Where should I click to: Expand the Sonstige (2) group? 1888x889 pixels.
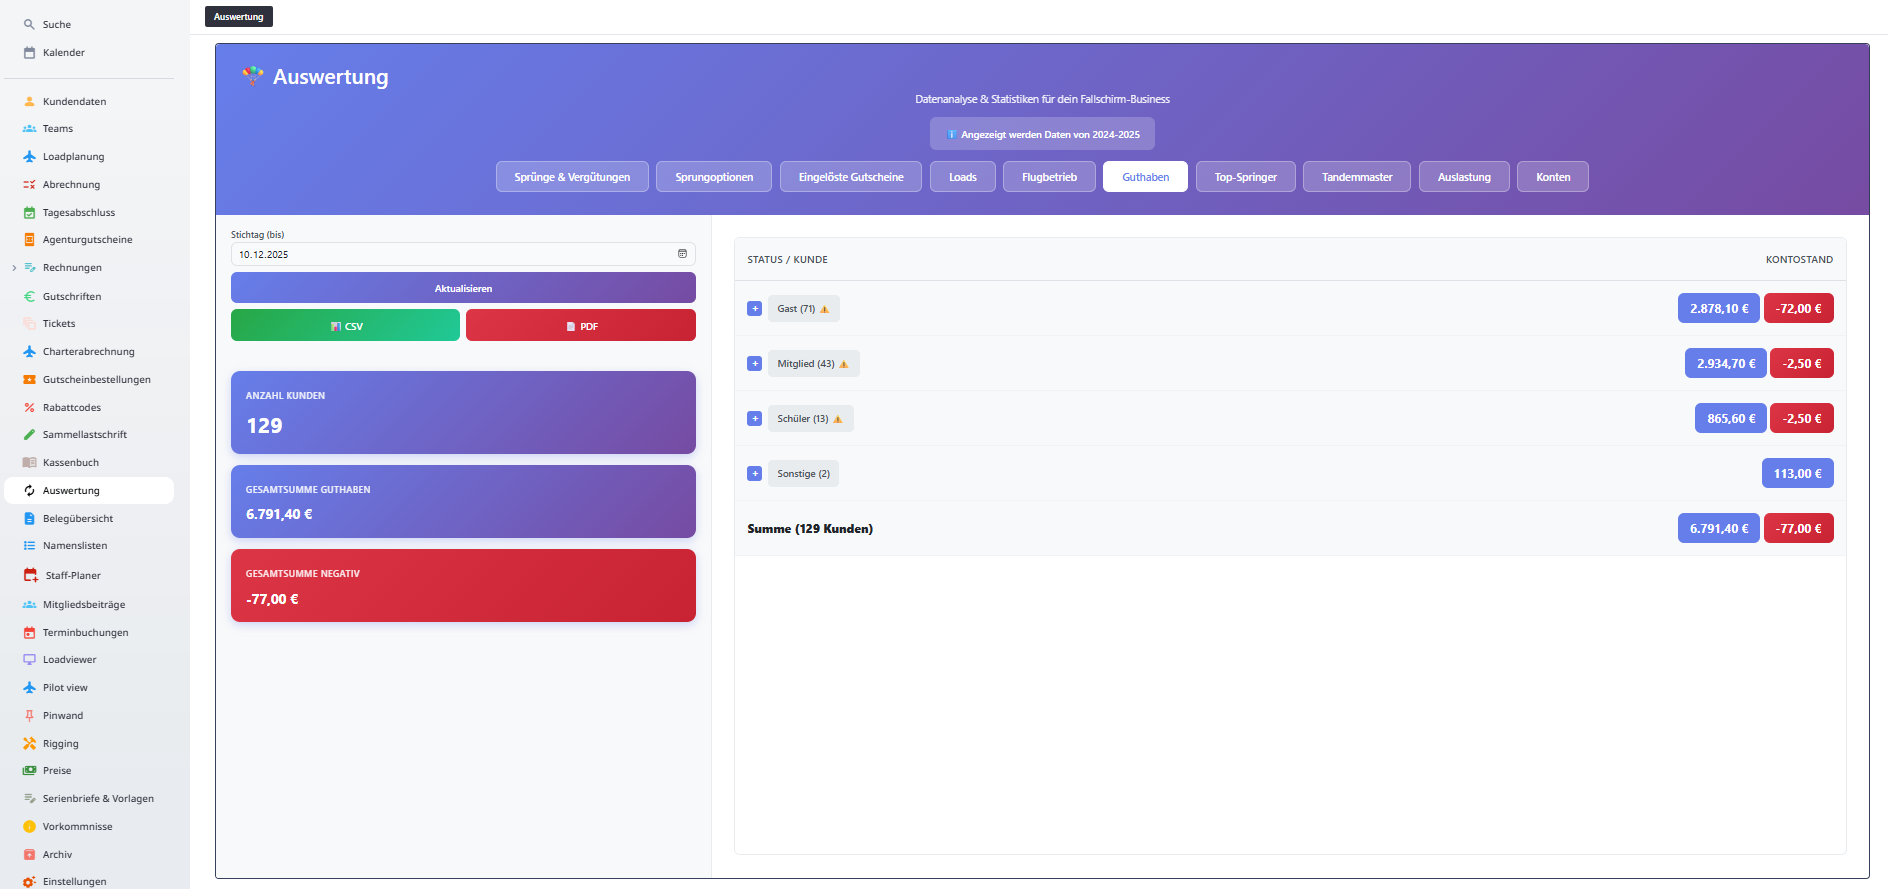point(755,474)
